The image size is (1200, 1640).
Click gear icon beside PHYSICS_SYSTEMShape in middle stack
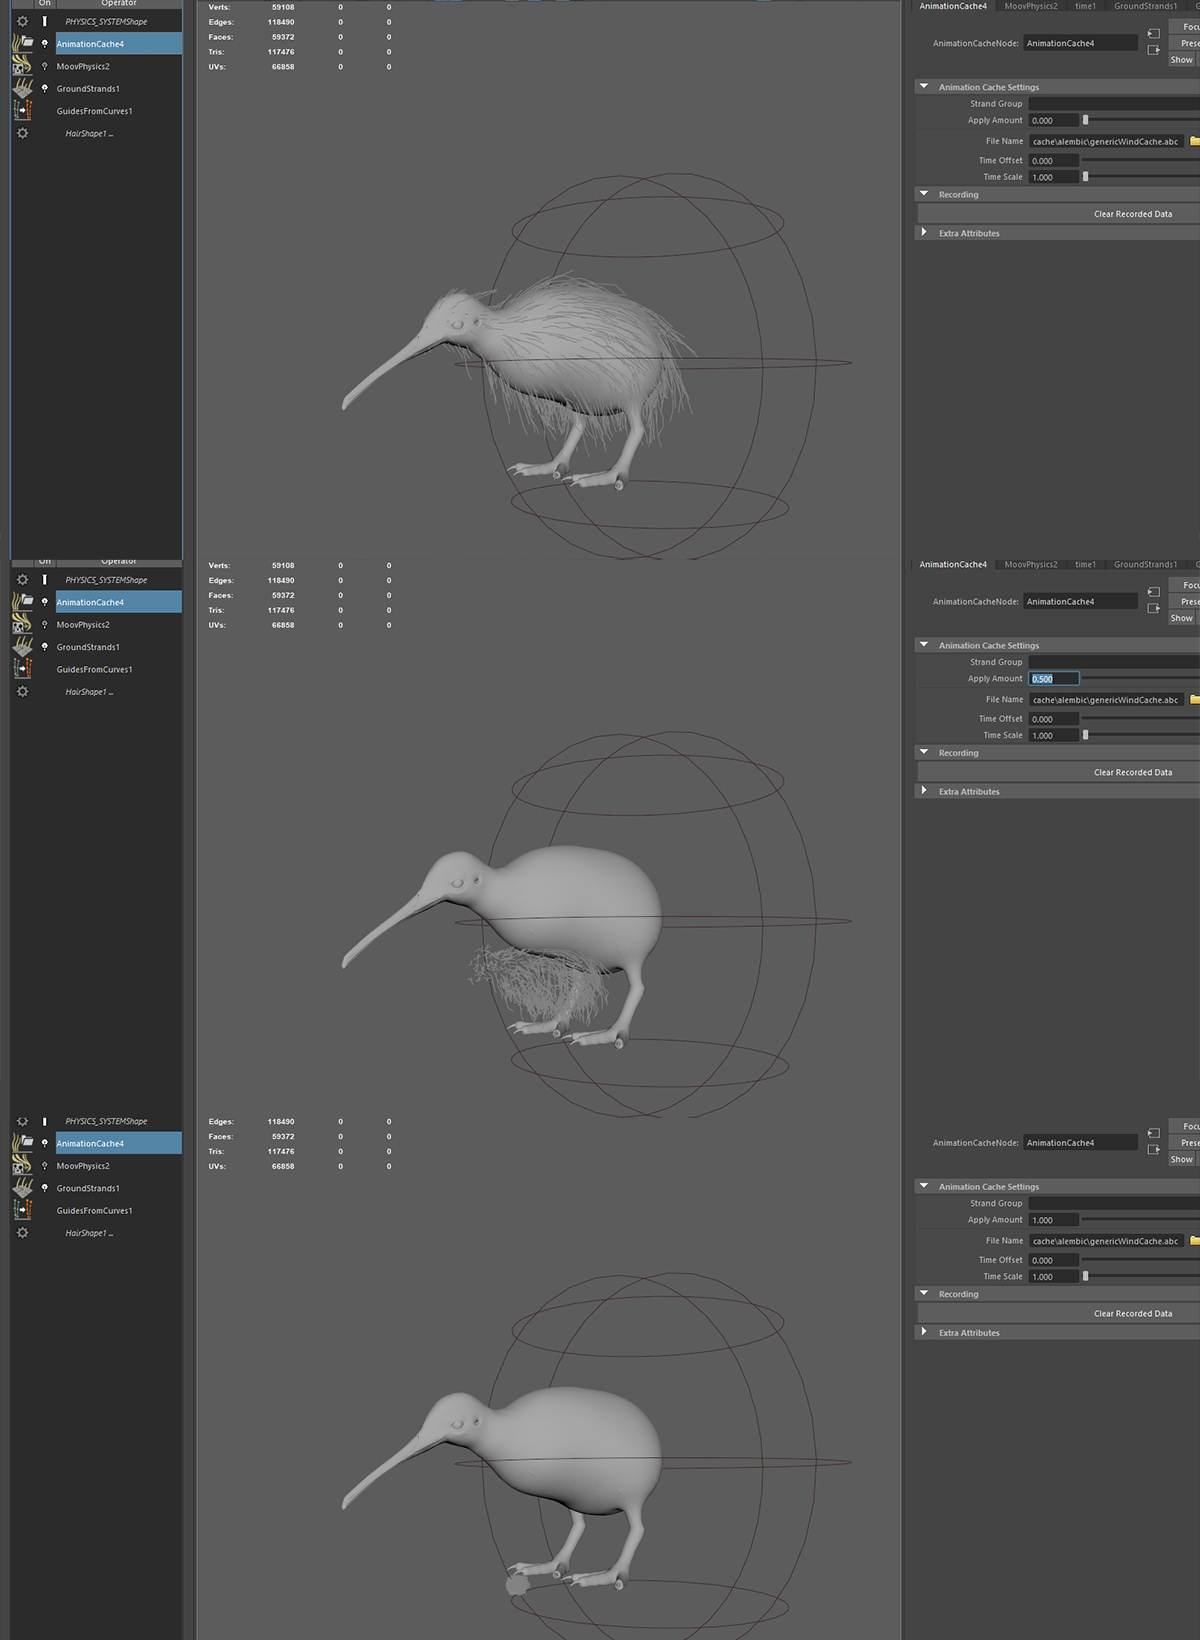[22, 580]
